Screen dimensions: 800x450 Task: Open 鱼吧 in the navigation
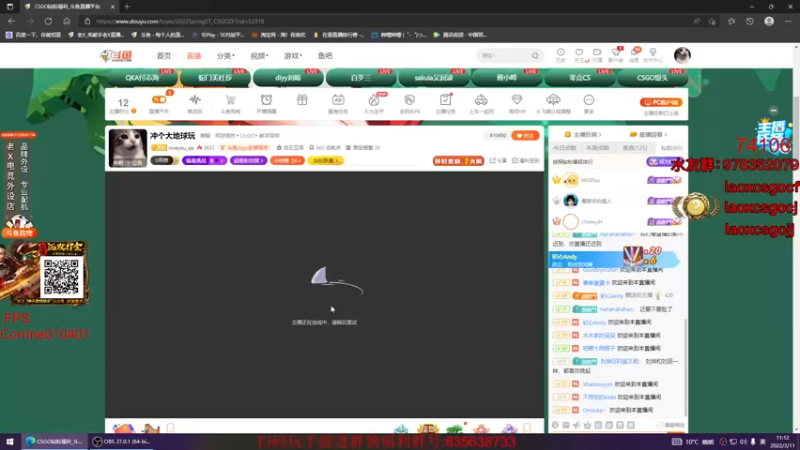(325, 56)
